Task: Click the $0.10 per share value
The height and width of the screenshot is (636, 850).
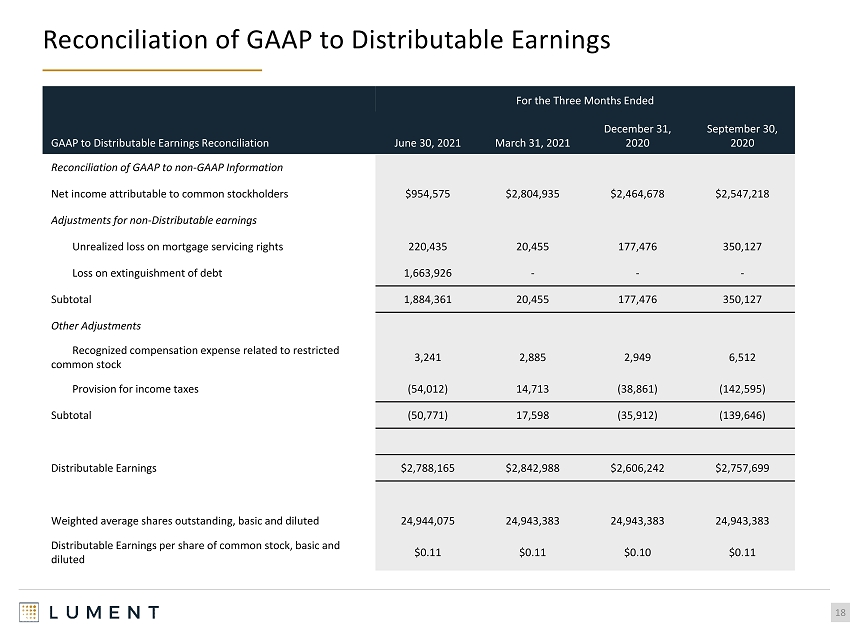Action: 638,553
